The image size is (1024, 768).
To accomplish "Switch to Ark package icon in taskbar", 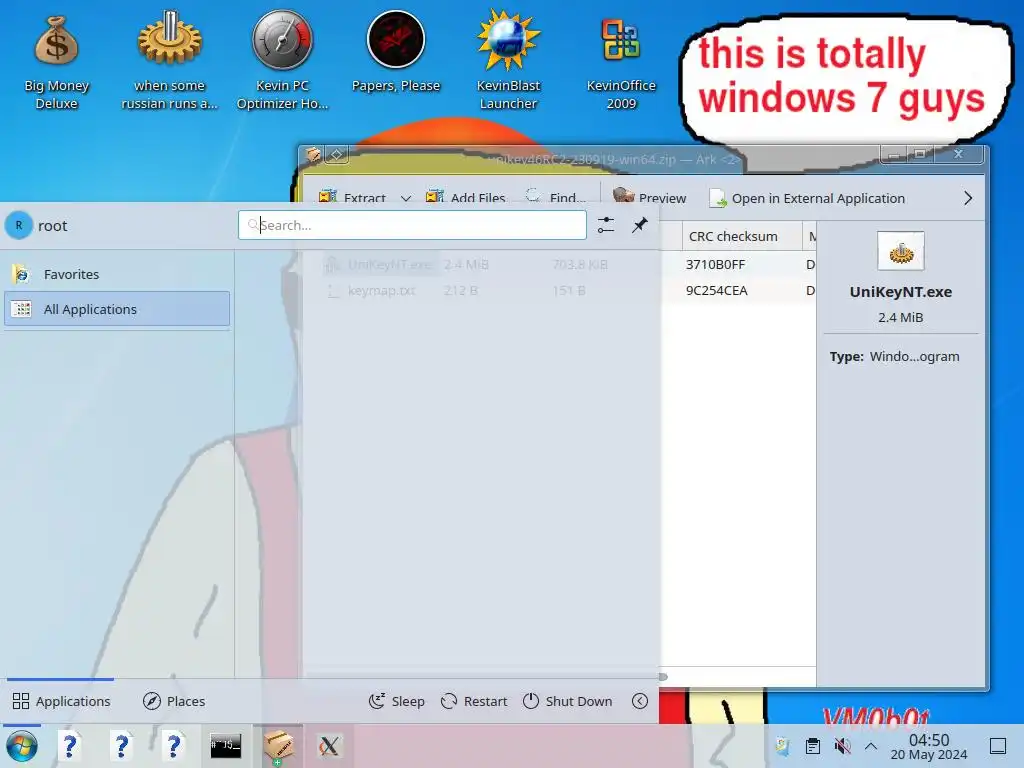I will pyautogui.click(x=278, y=746).
